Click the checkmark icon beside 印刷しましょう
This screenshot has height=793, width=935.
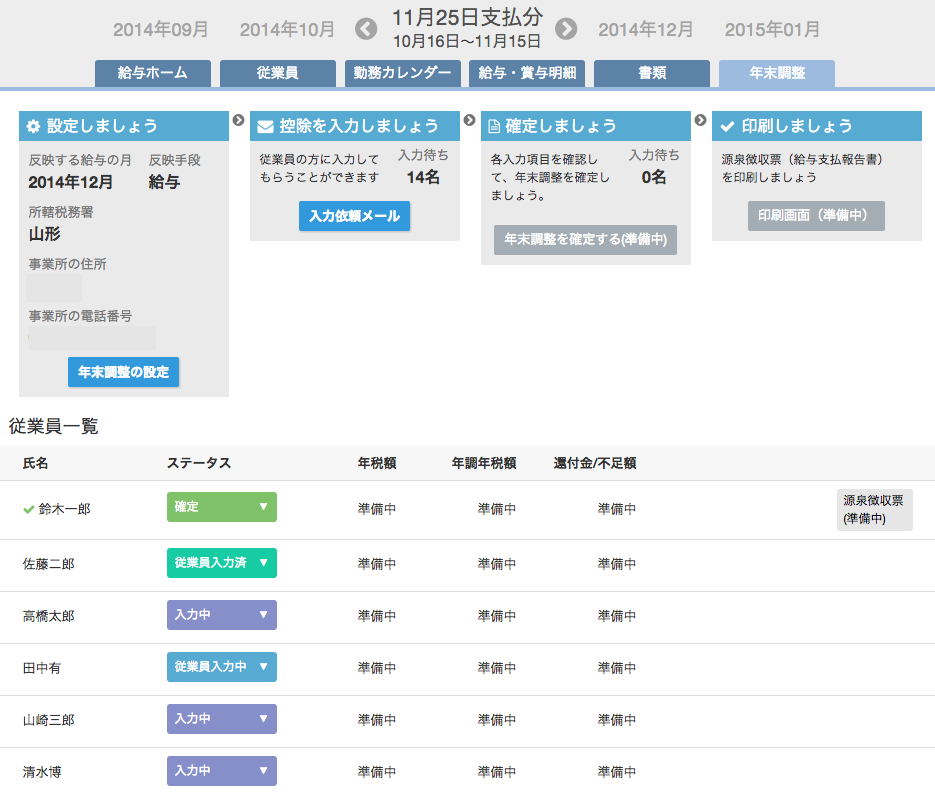point(727,126)
